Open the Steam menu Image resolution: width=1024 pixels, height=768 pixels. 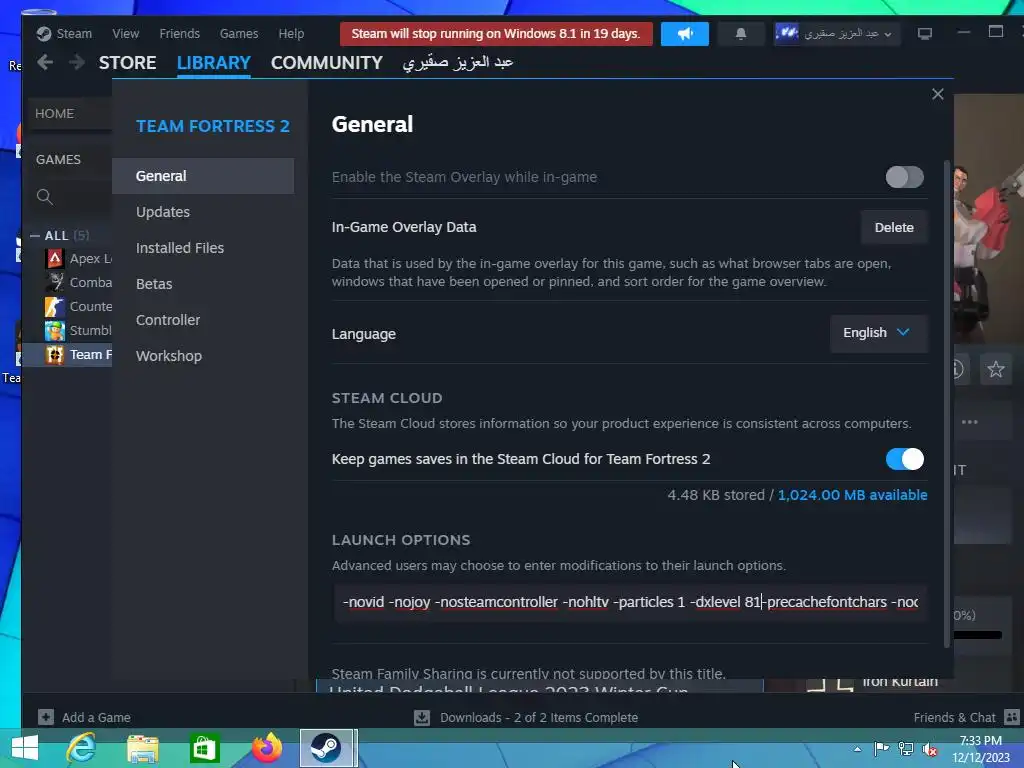click(74, 33)
